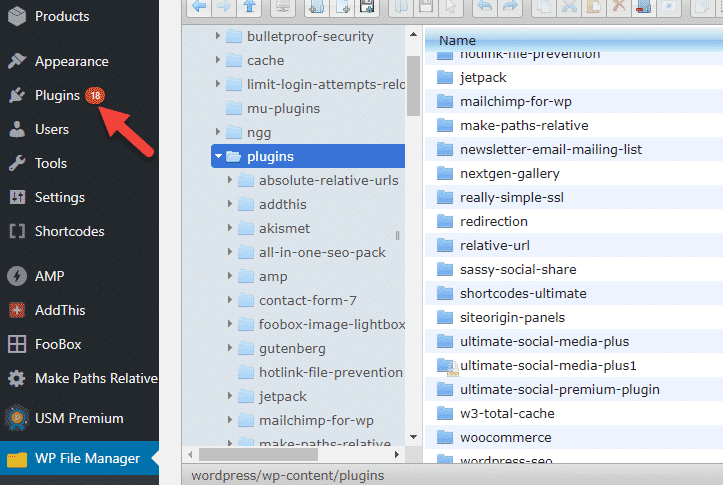The width and height of the screenshot is (723, 485).
Task: Expand the ngg folder in tree
Action: coord(218,131)
